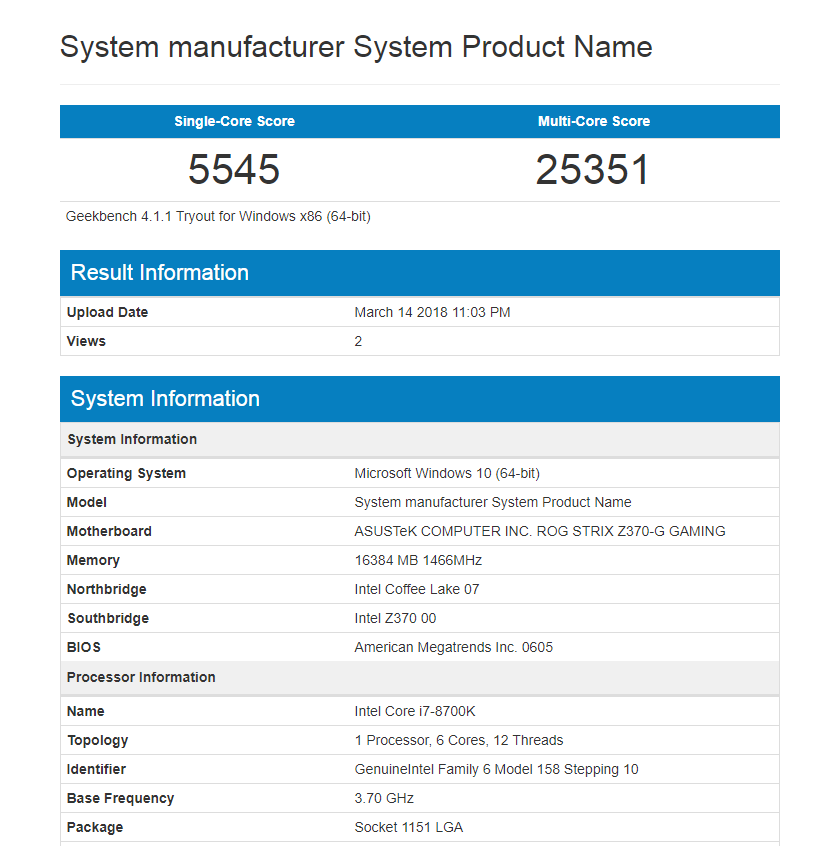Click the Identifier label
The height and width of the screenshot is (846, 833).
click(x=96, y=769)
